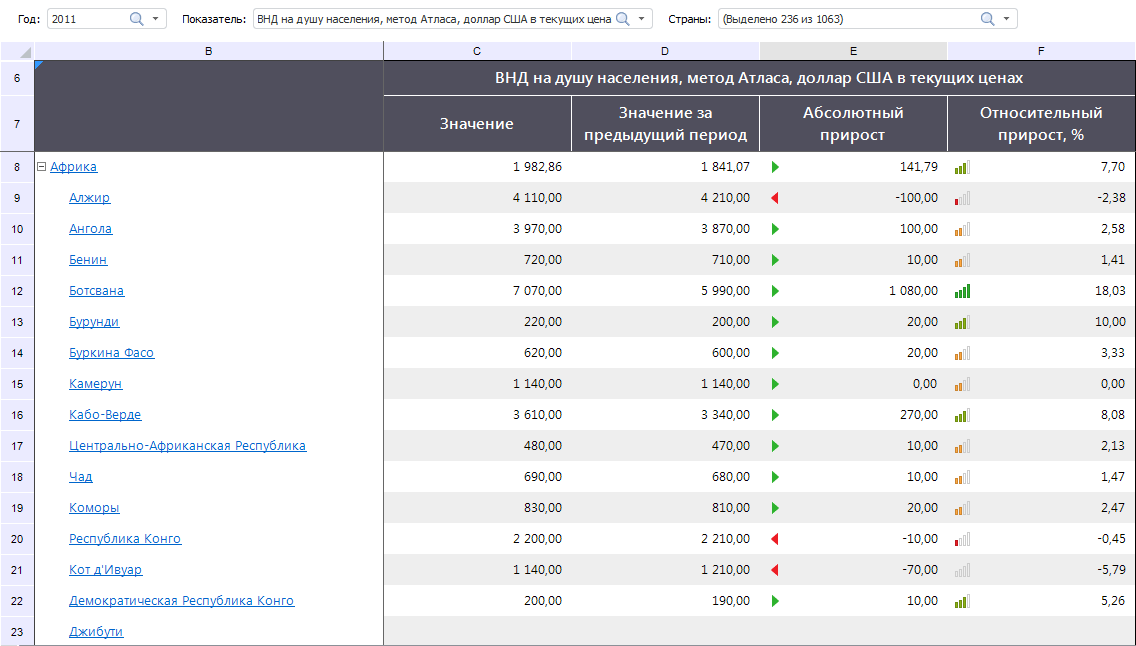The height and width of the screenshot is (646, 1136).
Task: Select column E header
Action: pyautogui.click(x=852, y=50)
